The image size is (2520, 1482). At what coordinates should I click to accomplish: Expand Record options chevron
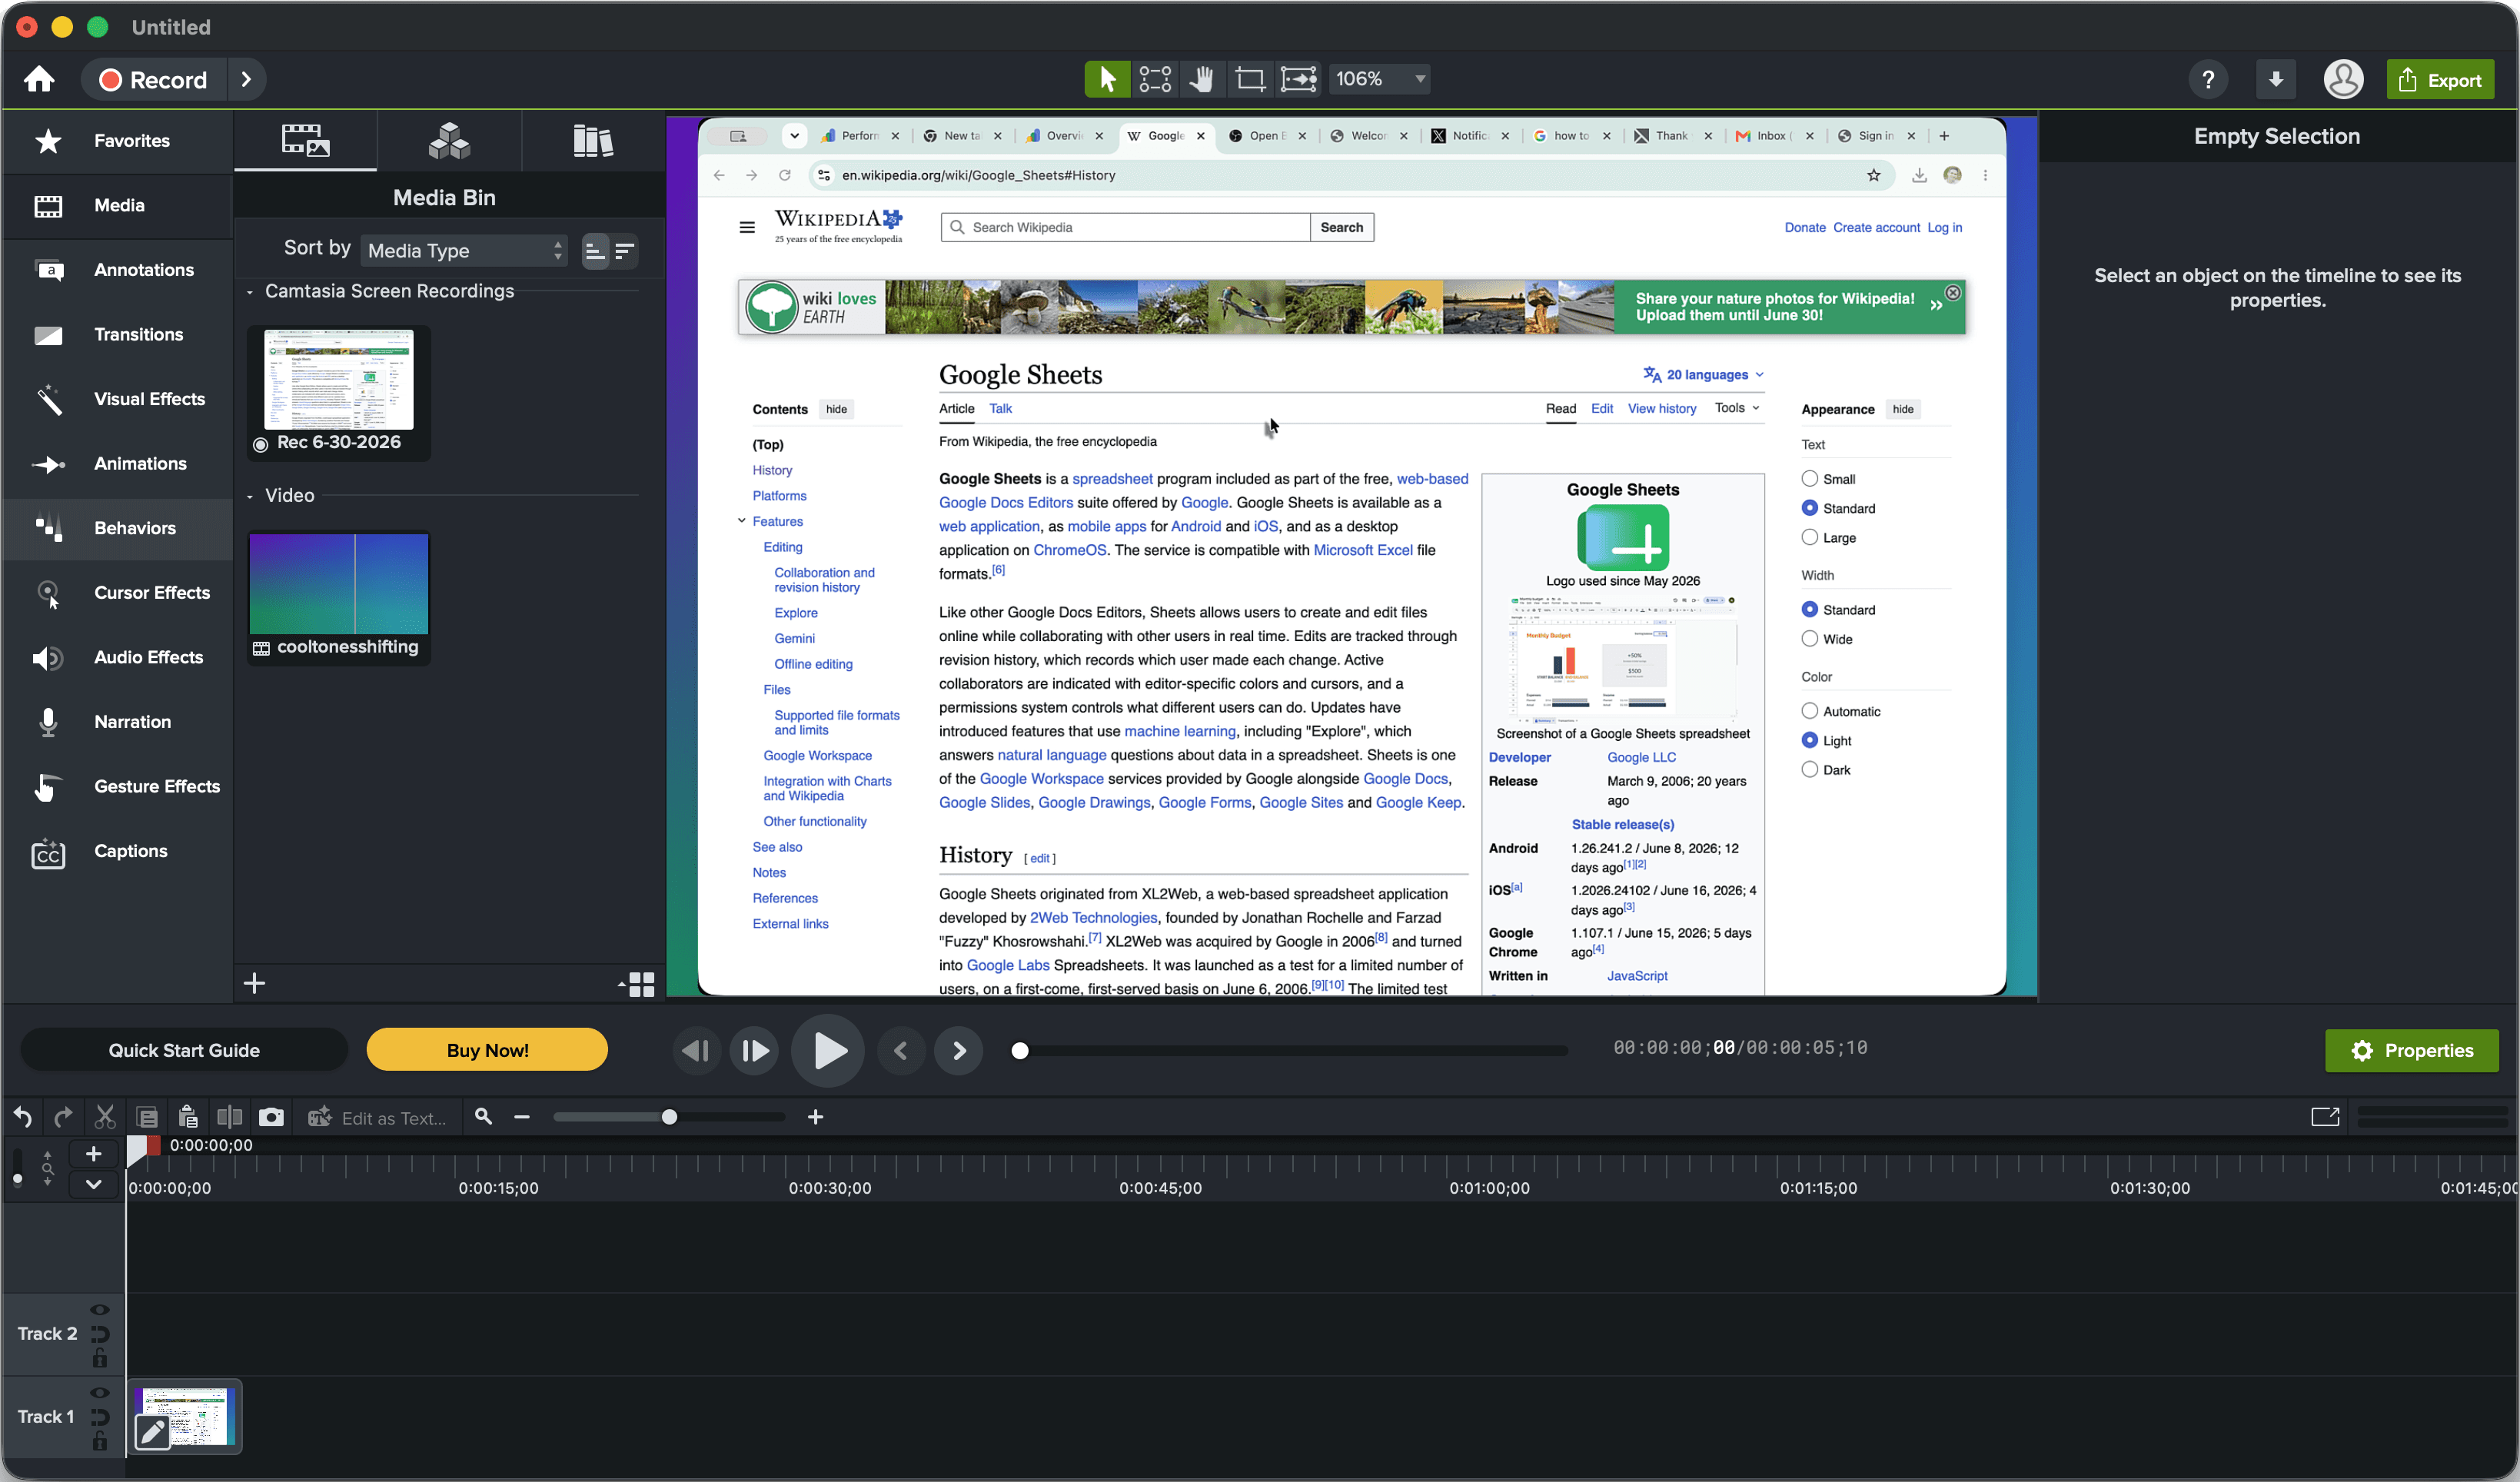click(246, 79)
